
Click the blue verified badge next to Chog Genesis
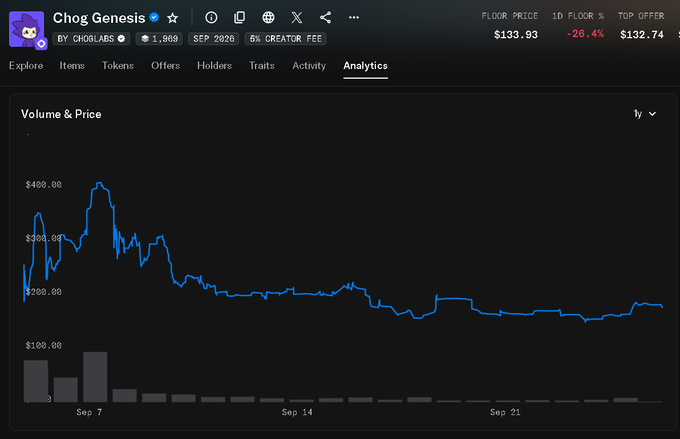154,17
